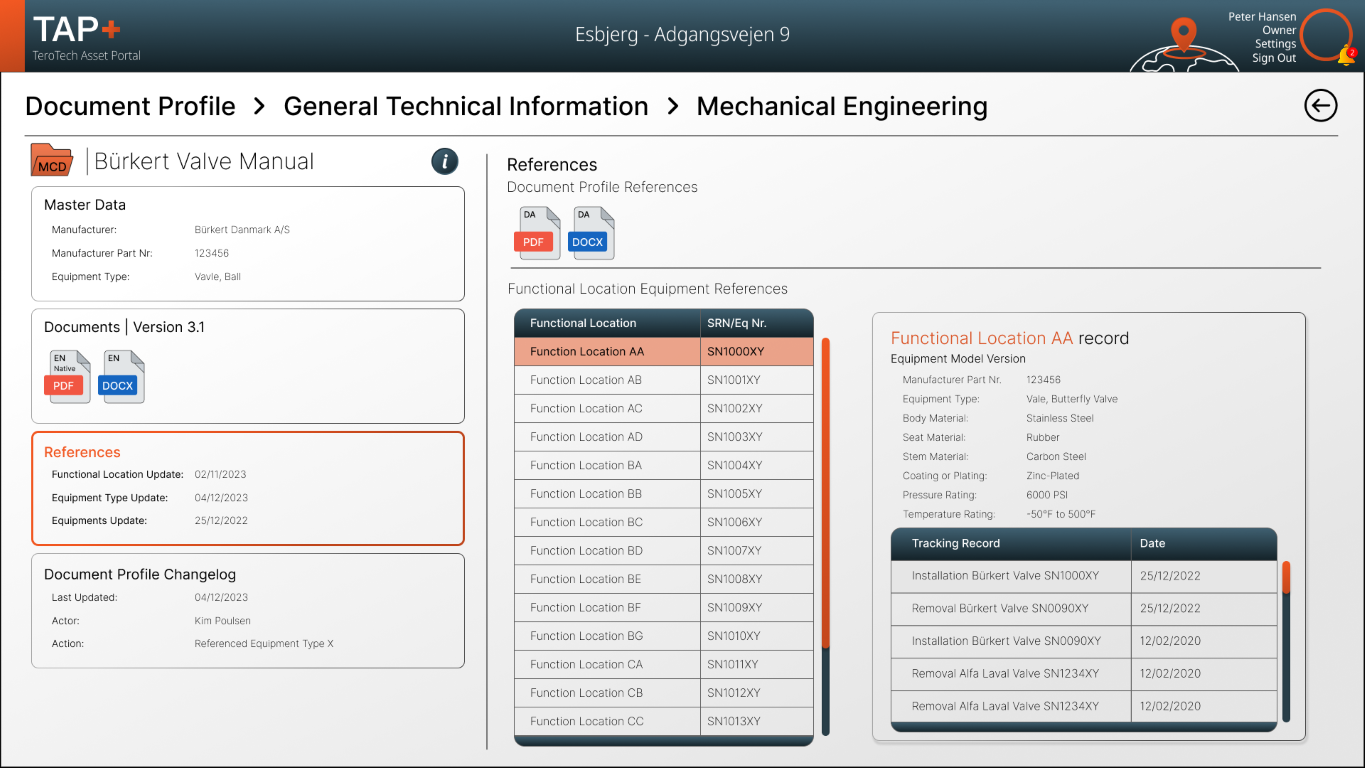This screenshot has height=768, width=1365.
Task: Click the Owner role label
Action: click(x=1279, y=30)
